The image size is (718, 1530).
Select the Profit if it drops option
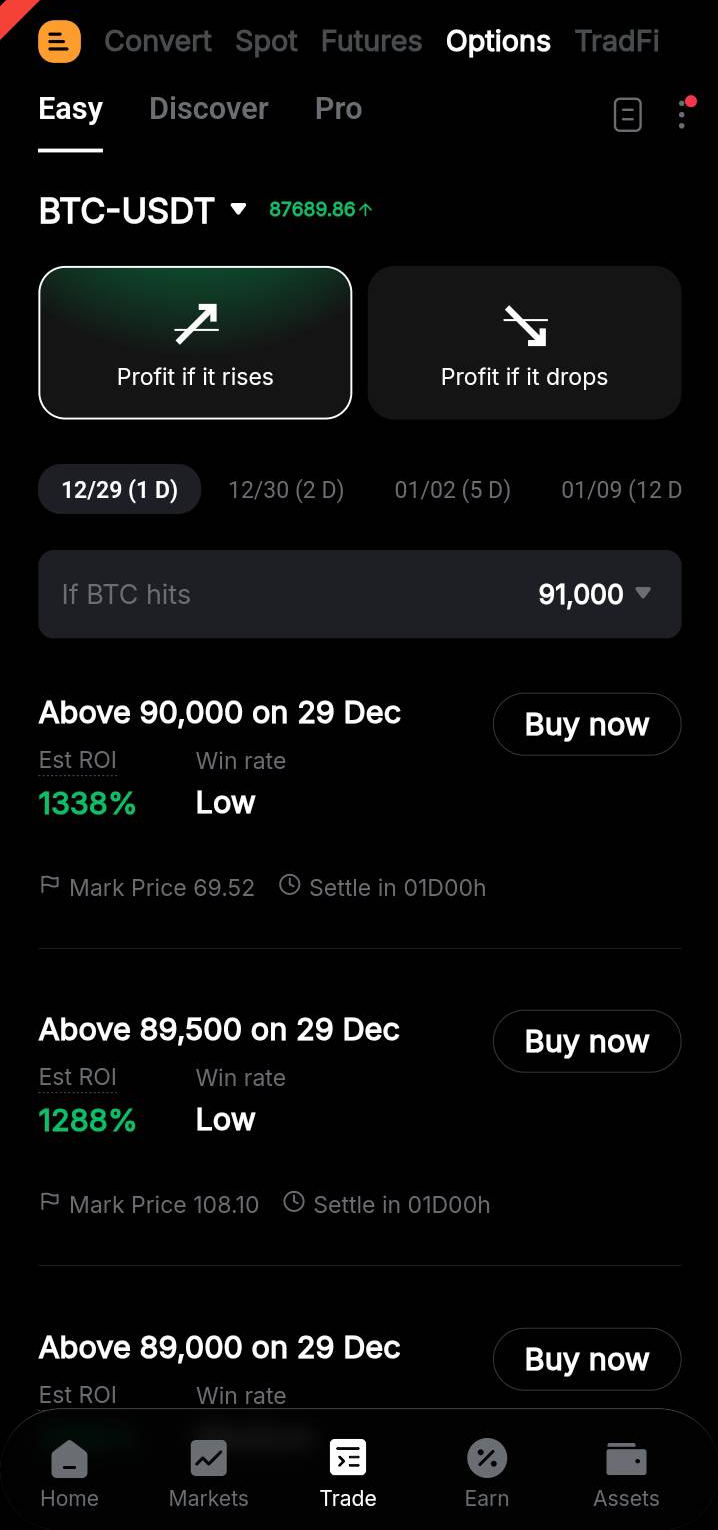(524, 342)
